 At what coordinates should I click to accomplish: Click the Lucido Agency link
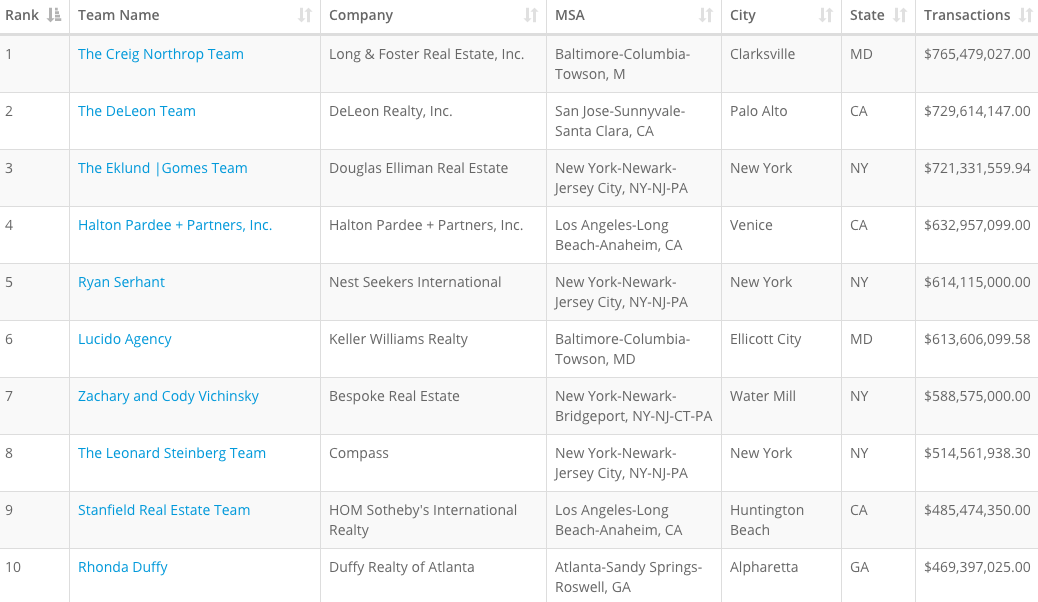pos(125,339)
